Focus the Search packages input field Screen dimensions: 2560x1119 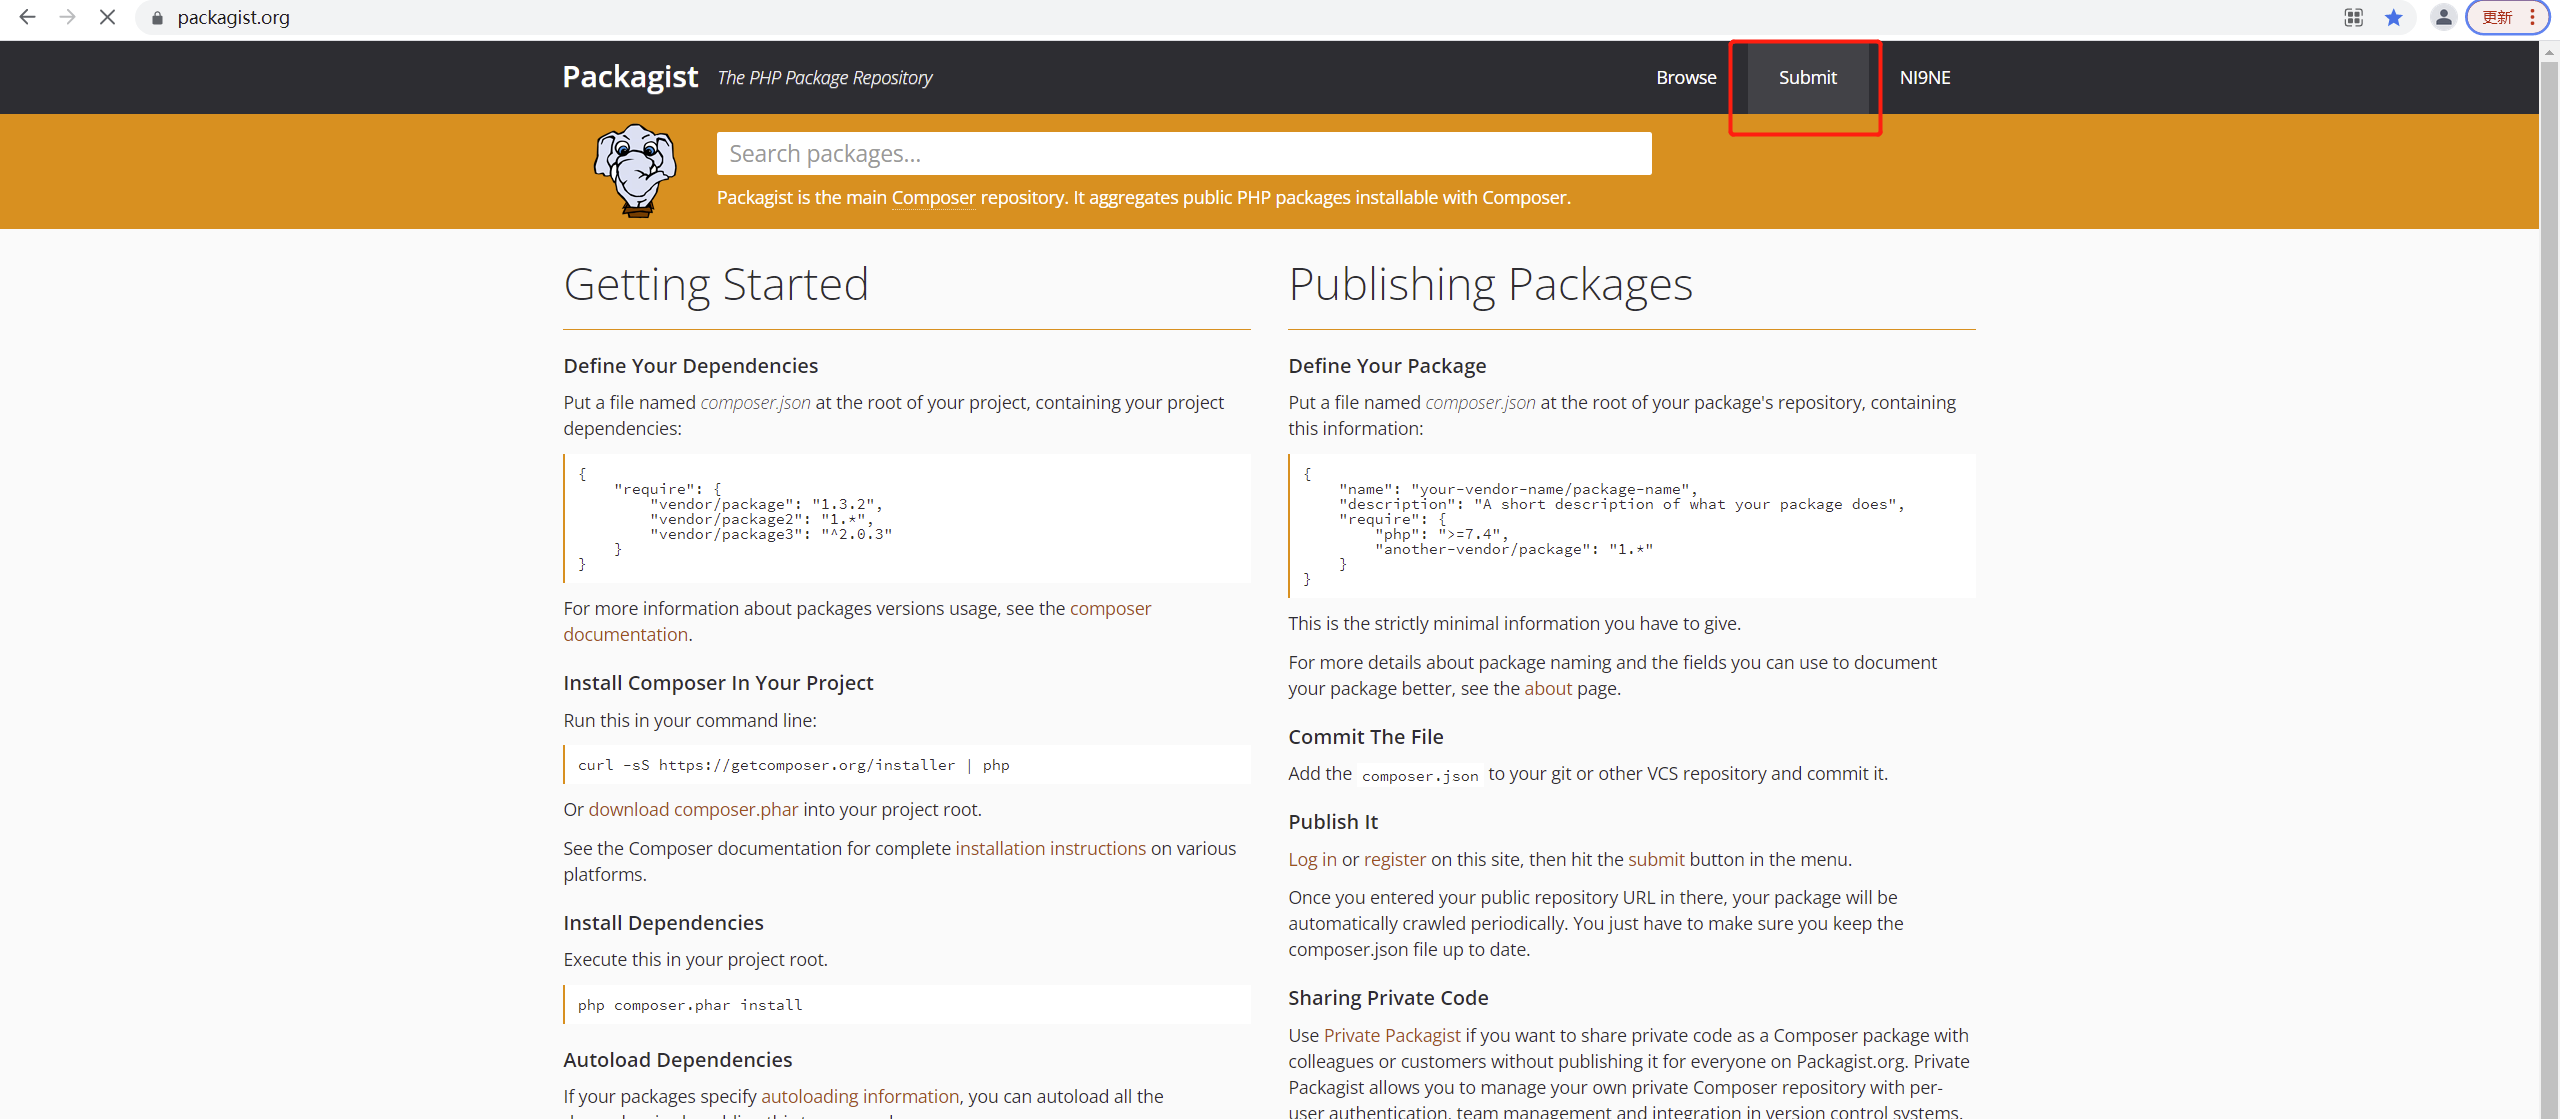pos(1183,153)
